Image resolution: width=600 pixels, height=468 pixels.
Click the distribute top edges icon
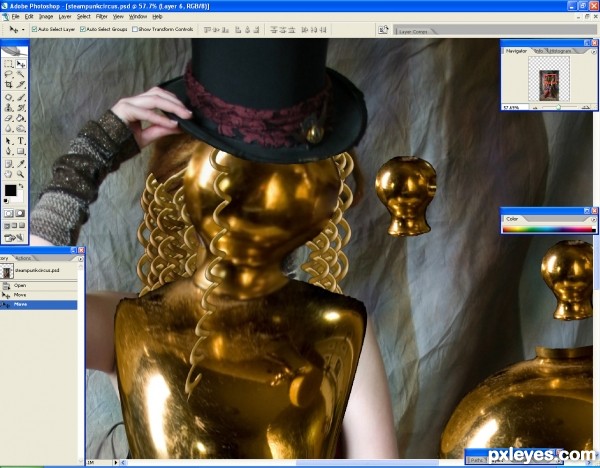[x=274, y=29]
